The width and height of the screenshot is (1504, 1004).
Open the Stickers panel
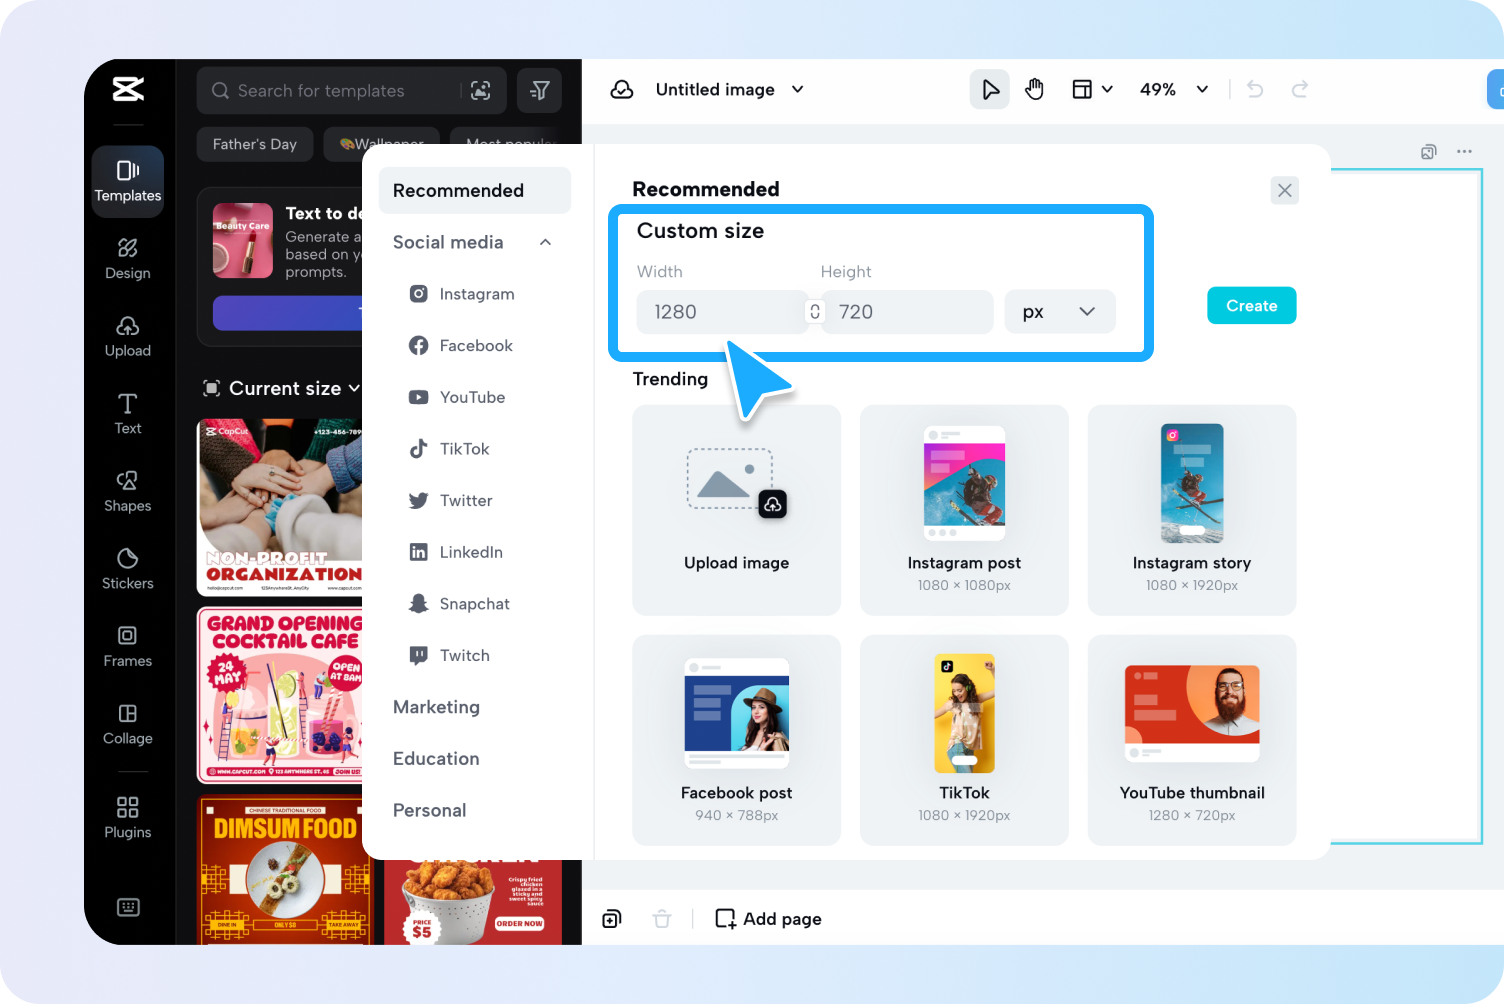coord(127,569)
